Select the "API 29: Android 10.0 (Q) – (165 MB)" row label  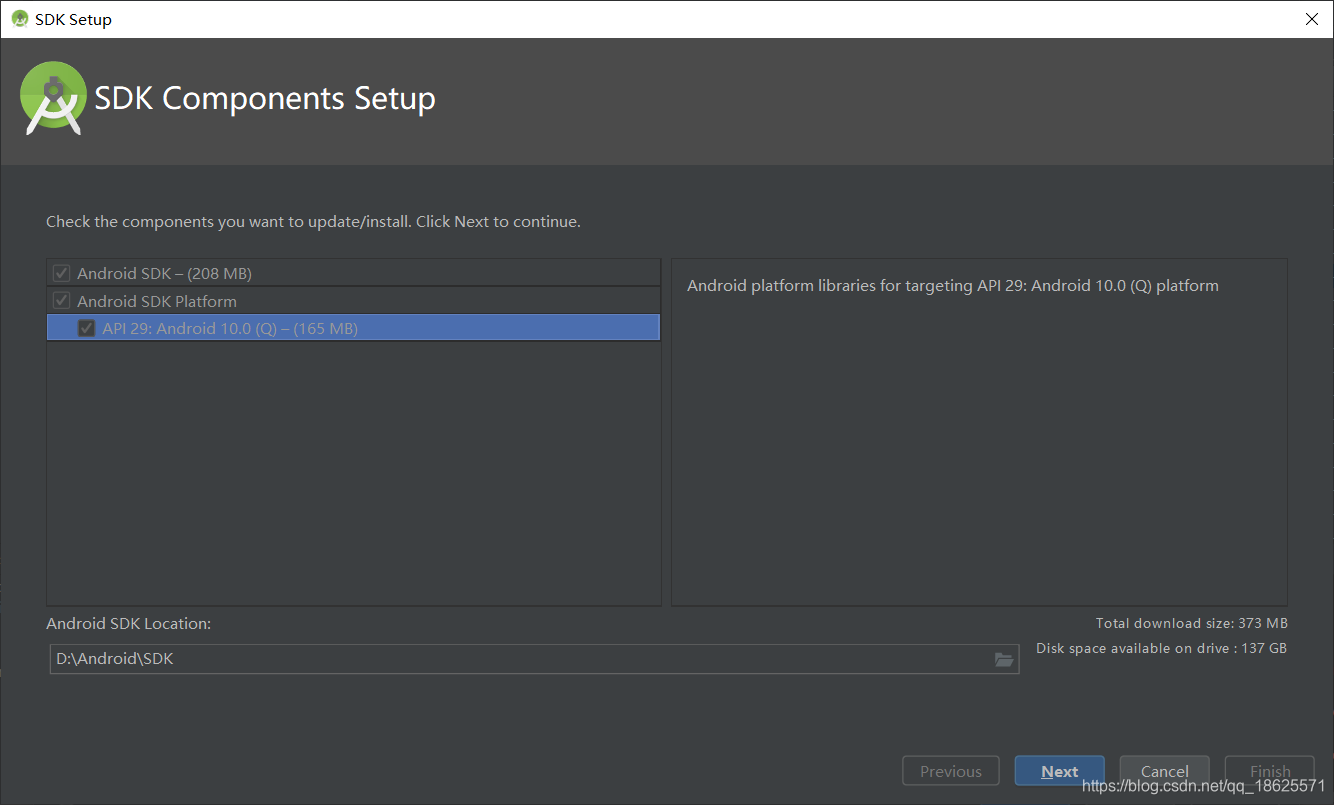230,328
